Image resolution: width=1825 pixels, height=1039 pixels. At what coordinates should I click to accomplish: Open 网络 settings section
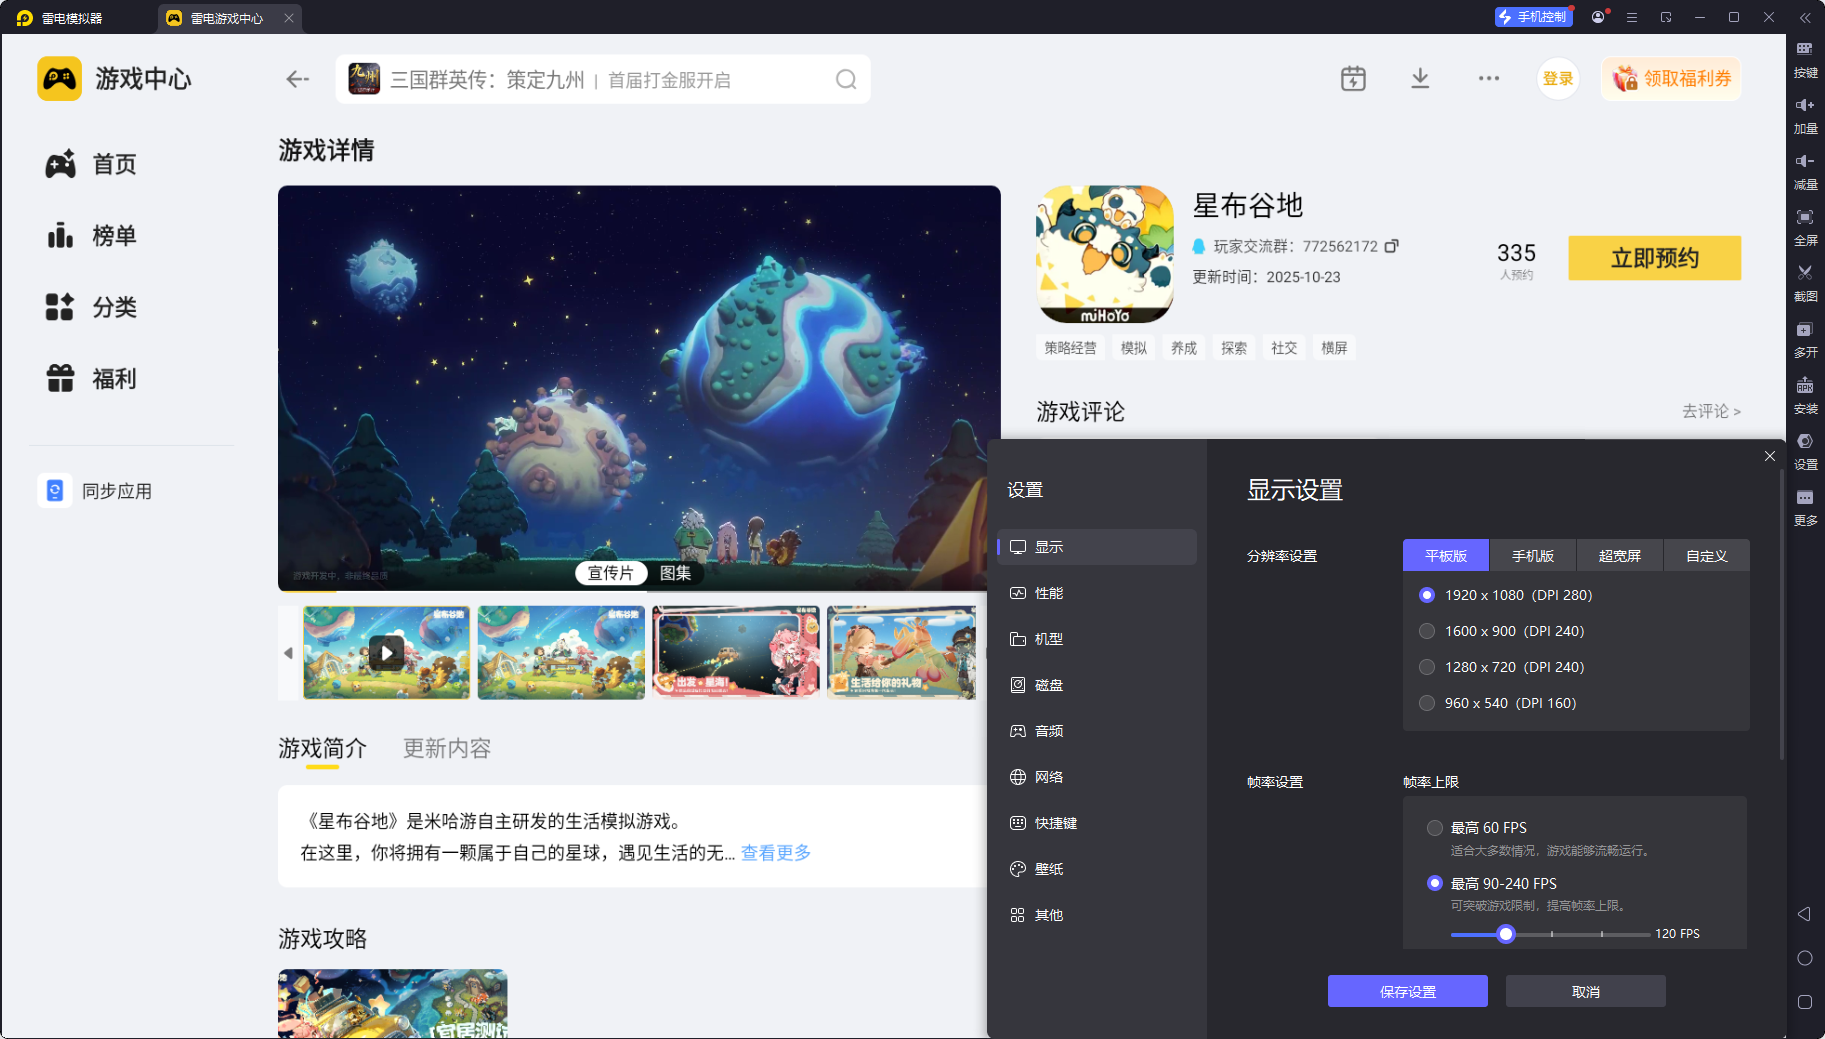1097,777
